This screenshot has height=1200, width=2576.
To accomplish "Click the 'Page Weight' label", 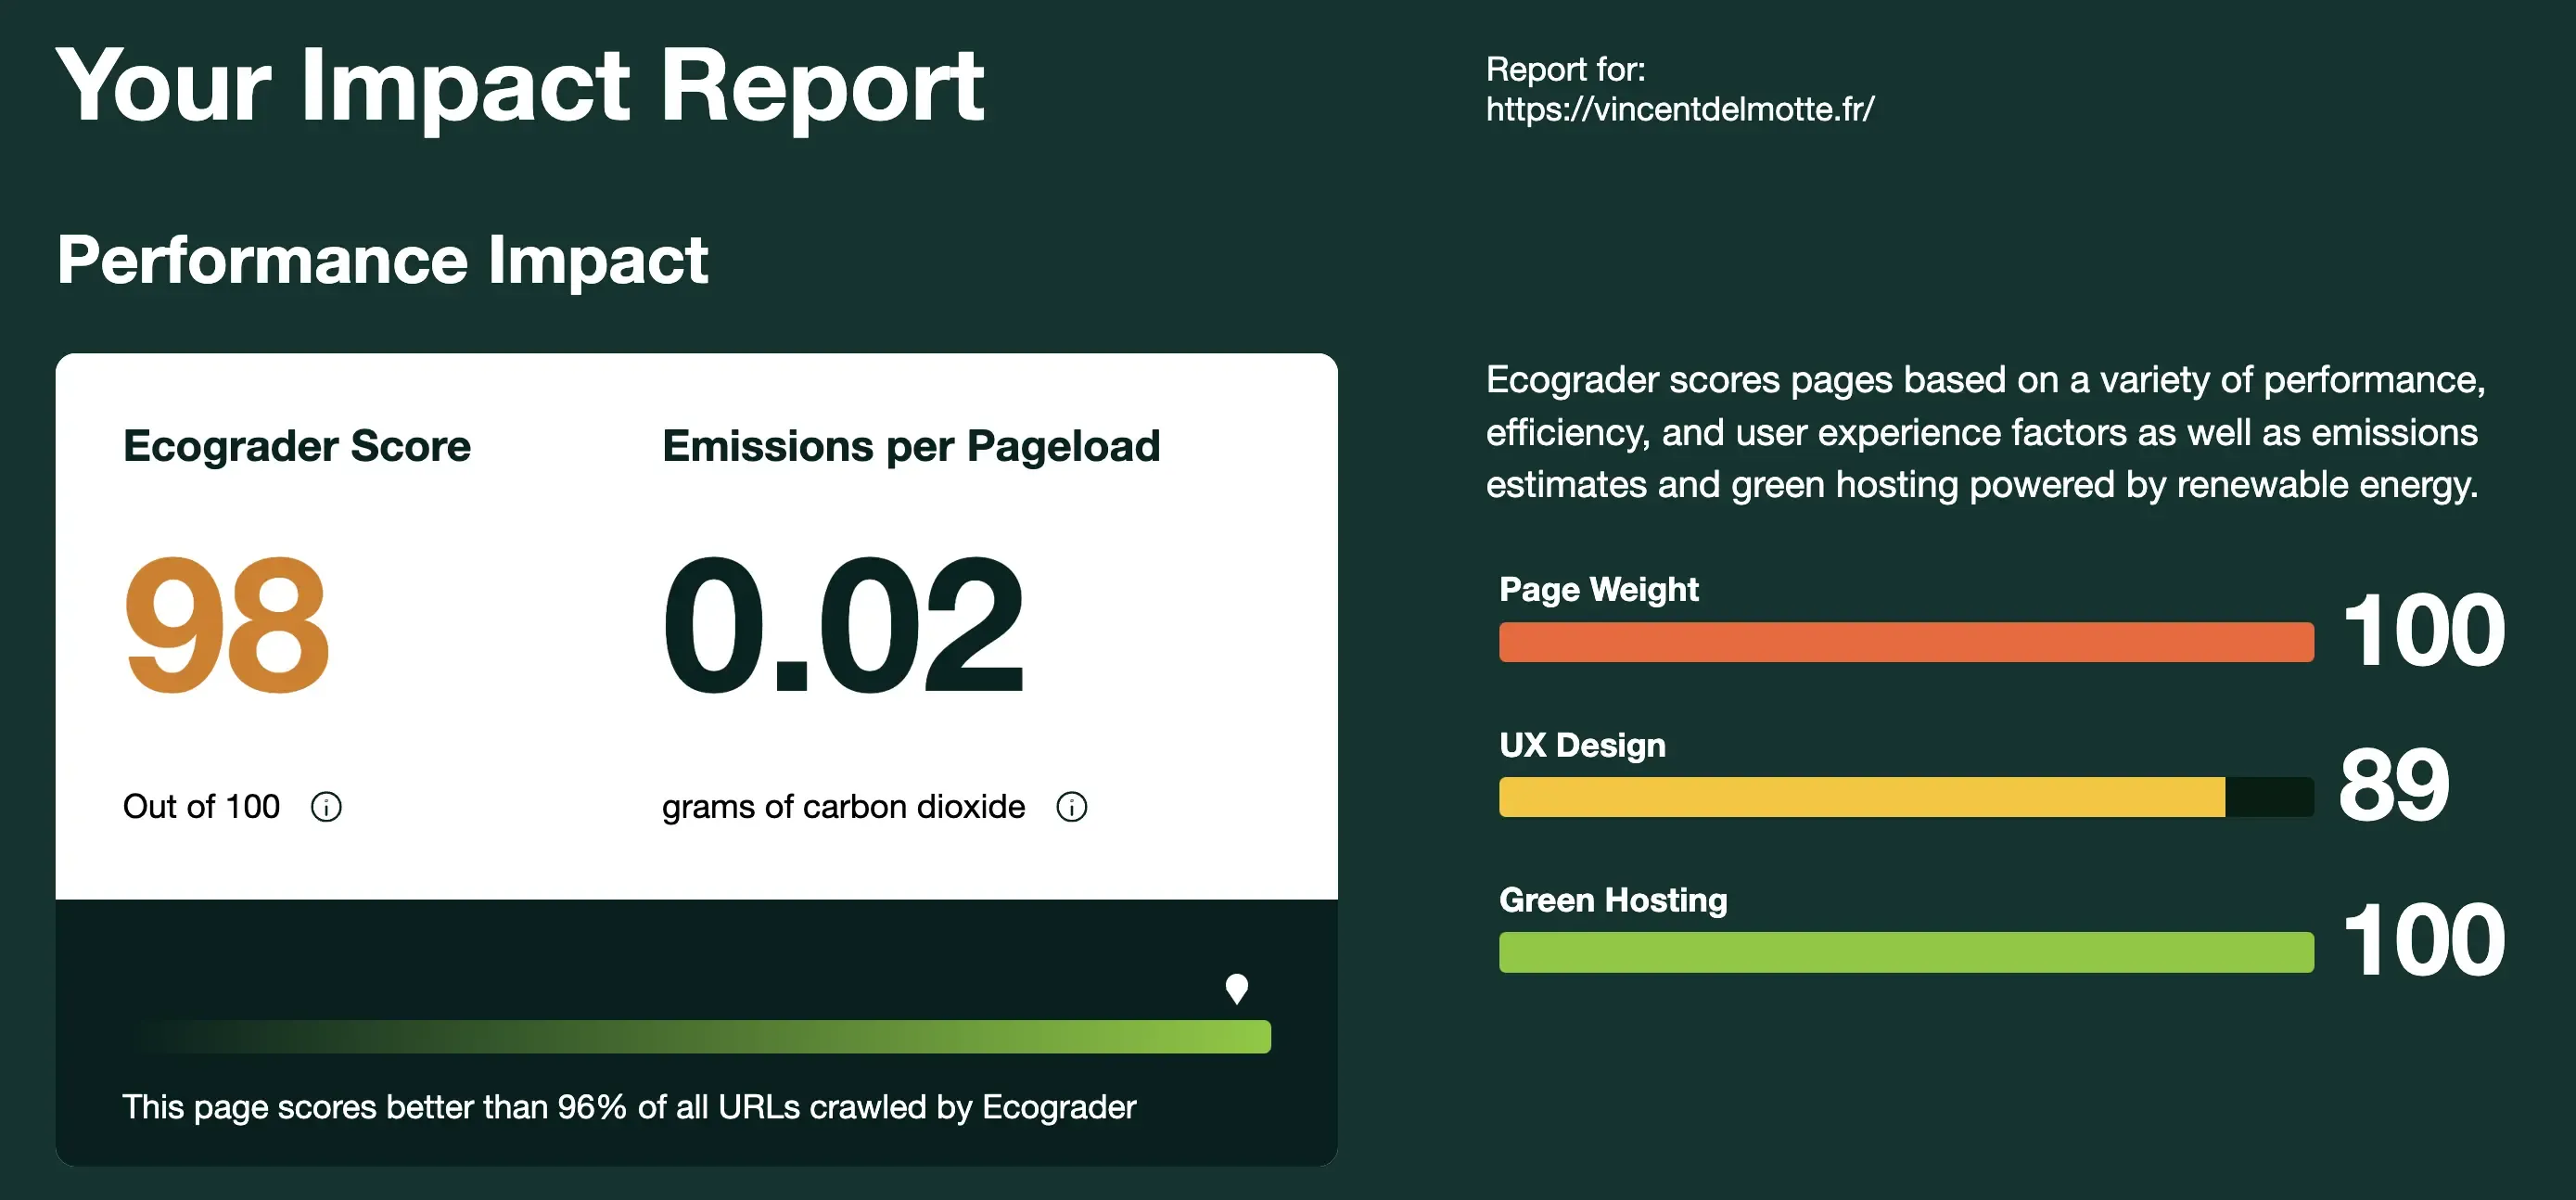I will 1598,590.
